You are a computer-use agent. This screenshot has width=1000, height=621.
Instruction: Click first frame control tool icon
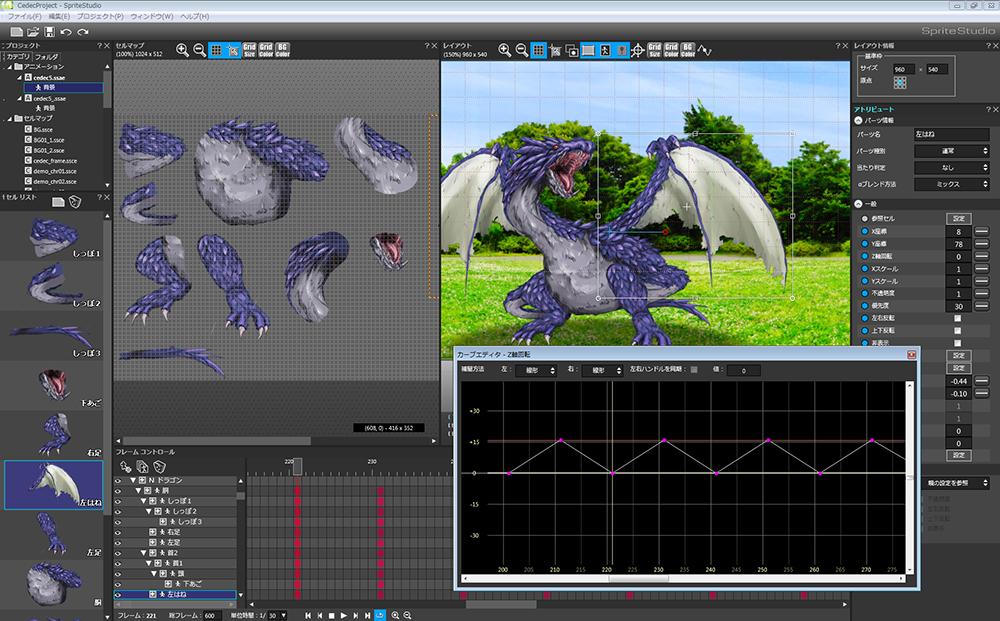coord(126,467)
